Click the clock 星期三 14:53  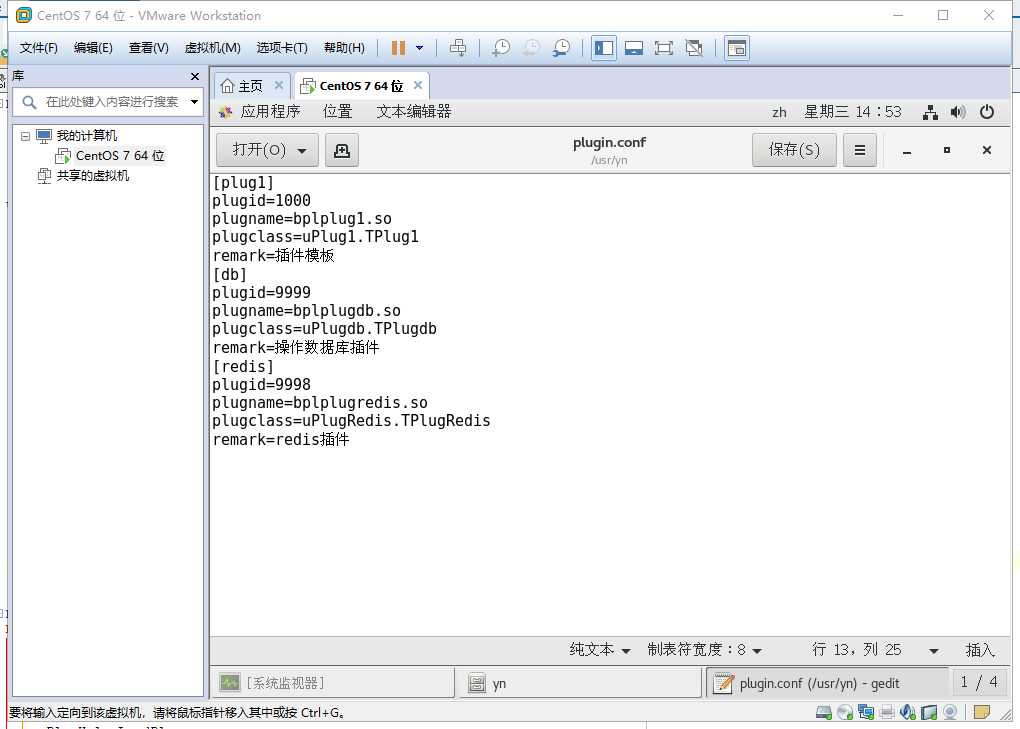[x=853, y=112]
